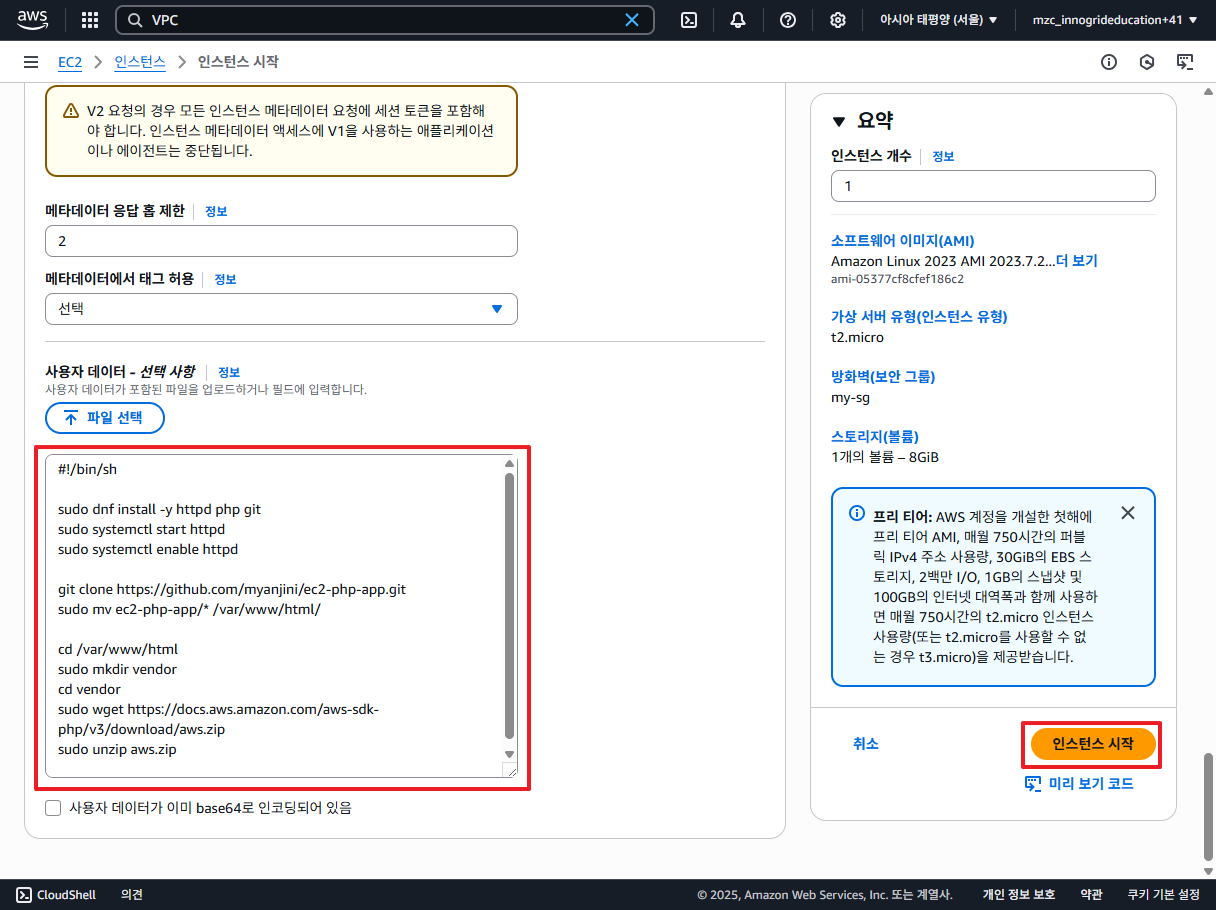Click 개인 정보 보호 in the footer

click(x=1018, y=895)
